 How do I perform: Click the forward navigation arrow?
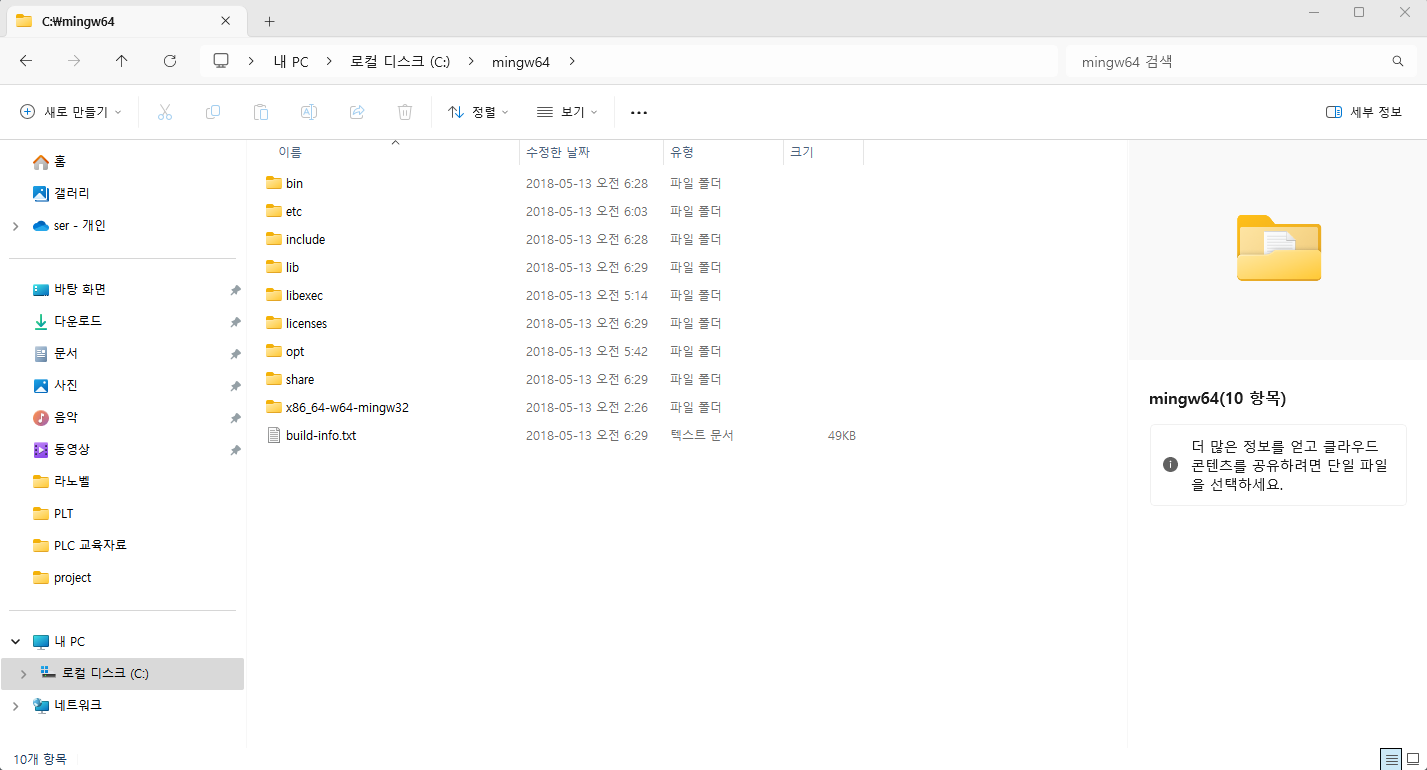74,61
